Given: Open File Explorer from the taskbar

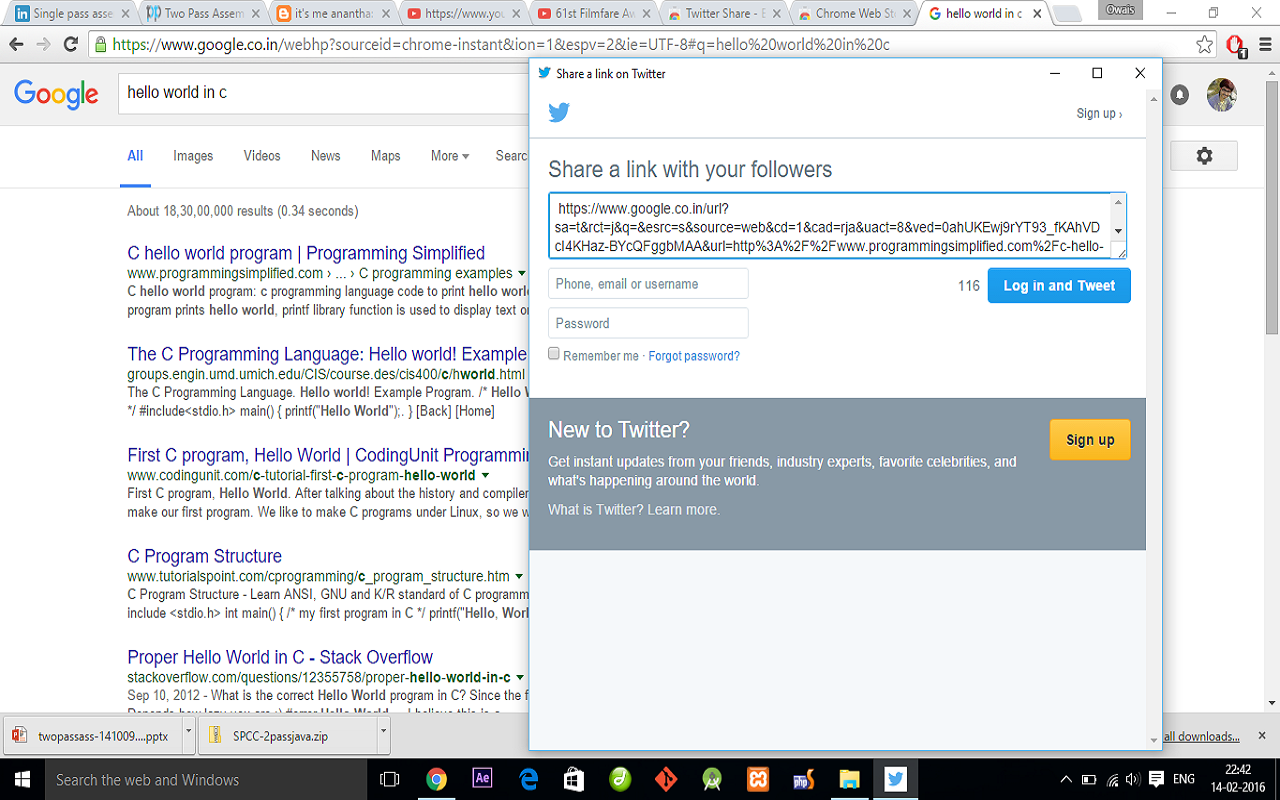Looking at the screenshot, I should (x=849, y=779).
